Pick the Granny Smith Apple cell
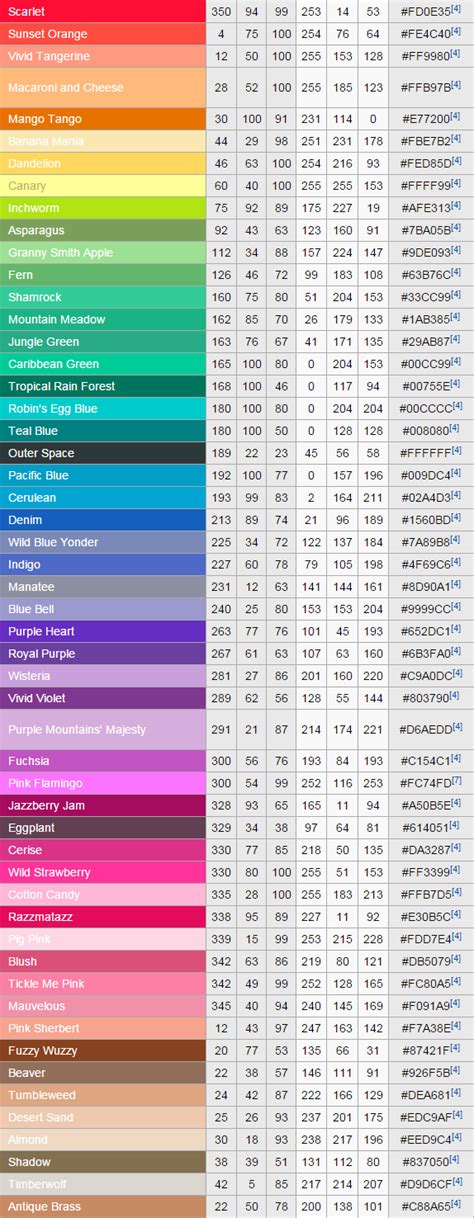The image size is (474, 1218). coord(103,252)
